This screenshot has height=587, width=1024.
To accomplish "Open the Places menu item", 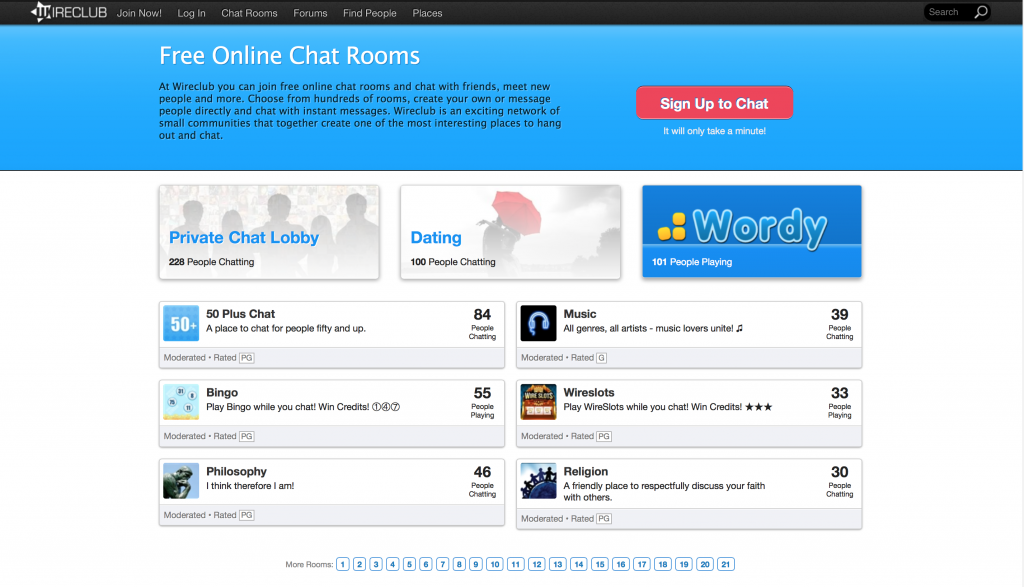I will point(427,13).
